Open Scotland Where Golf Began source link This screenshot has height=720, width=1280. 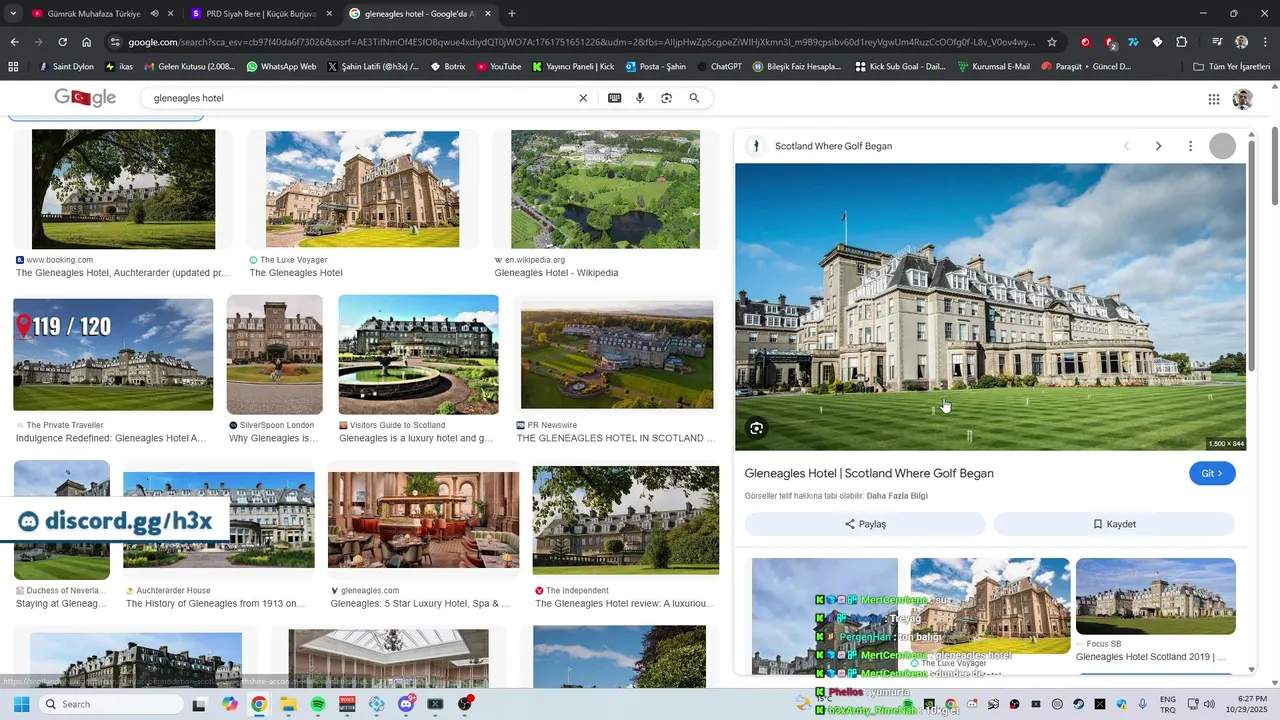coord(833,146)
